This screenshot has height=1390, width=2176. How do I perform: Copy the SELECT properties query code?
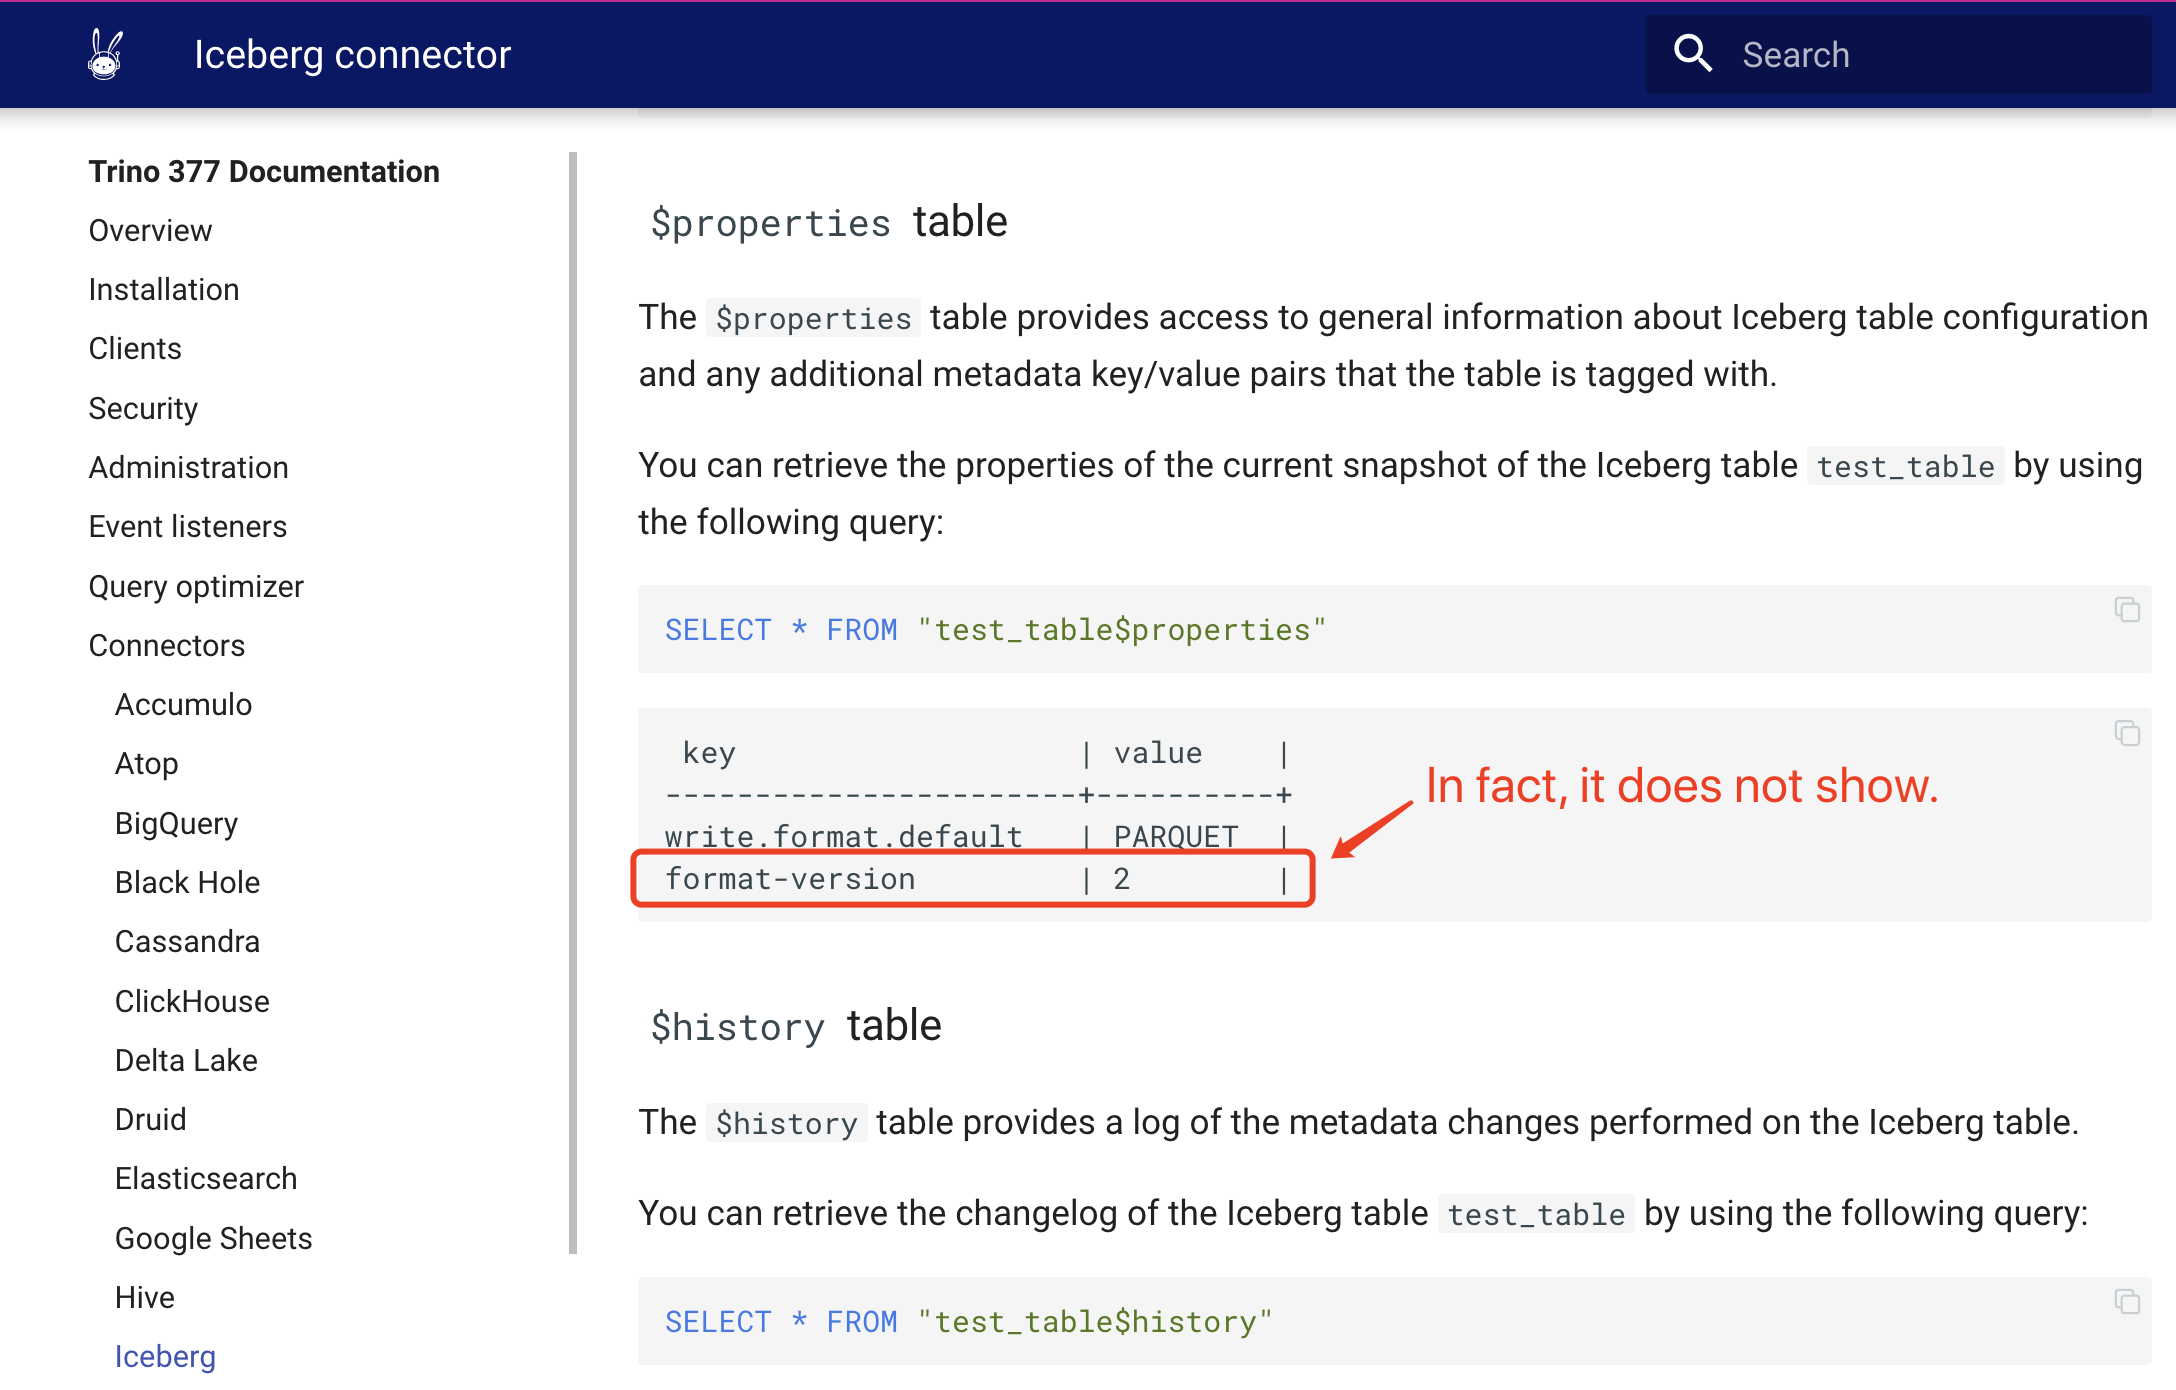click(2126, 610)
